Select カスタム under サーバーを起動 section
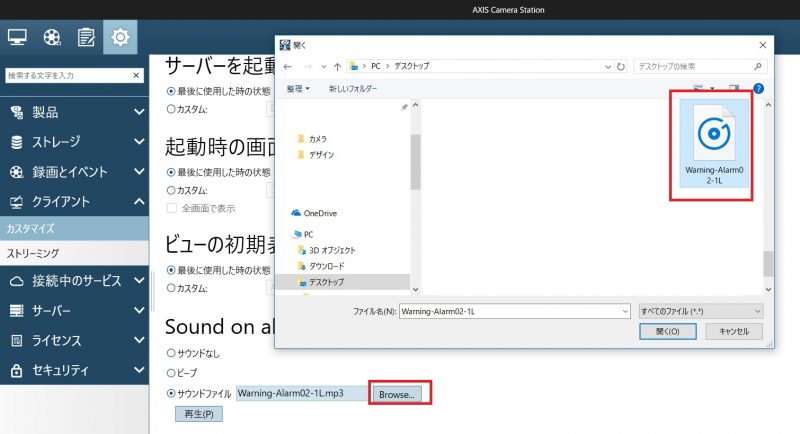 click(x=171, y=109)
